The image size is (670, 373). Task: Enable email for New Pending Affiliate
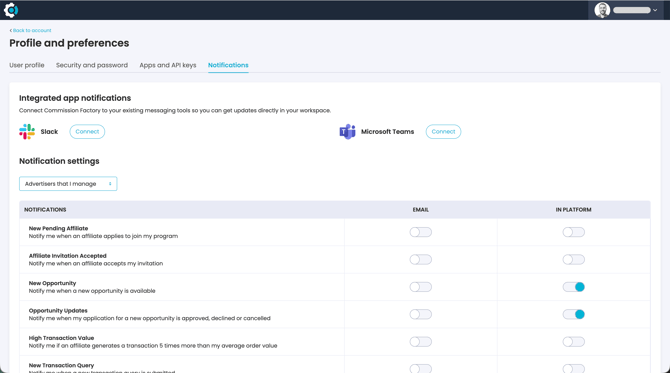click(x=421, y=232)
